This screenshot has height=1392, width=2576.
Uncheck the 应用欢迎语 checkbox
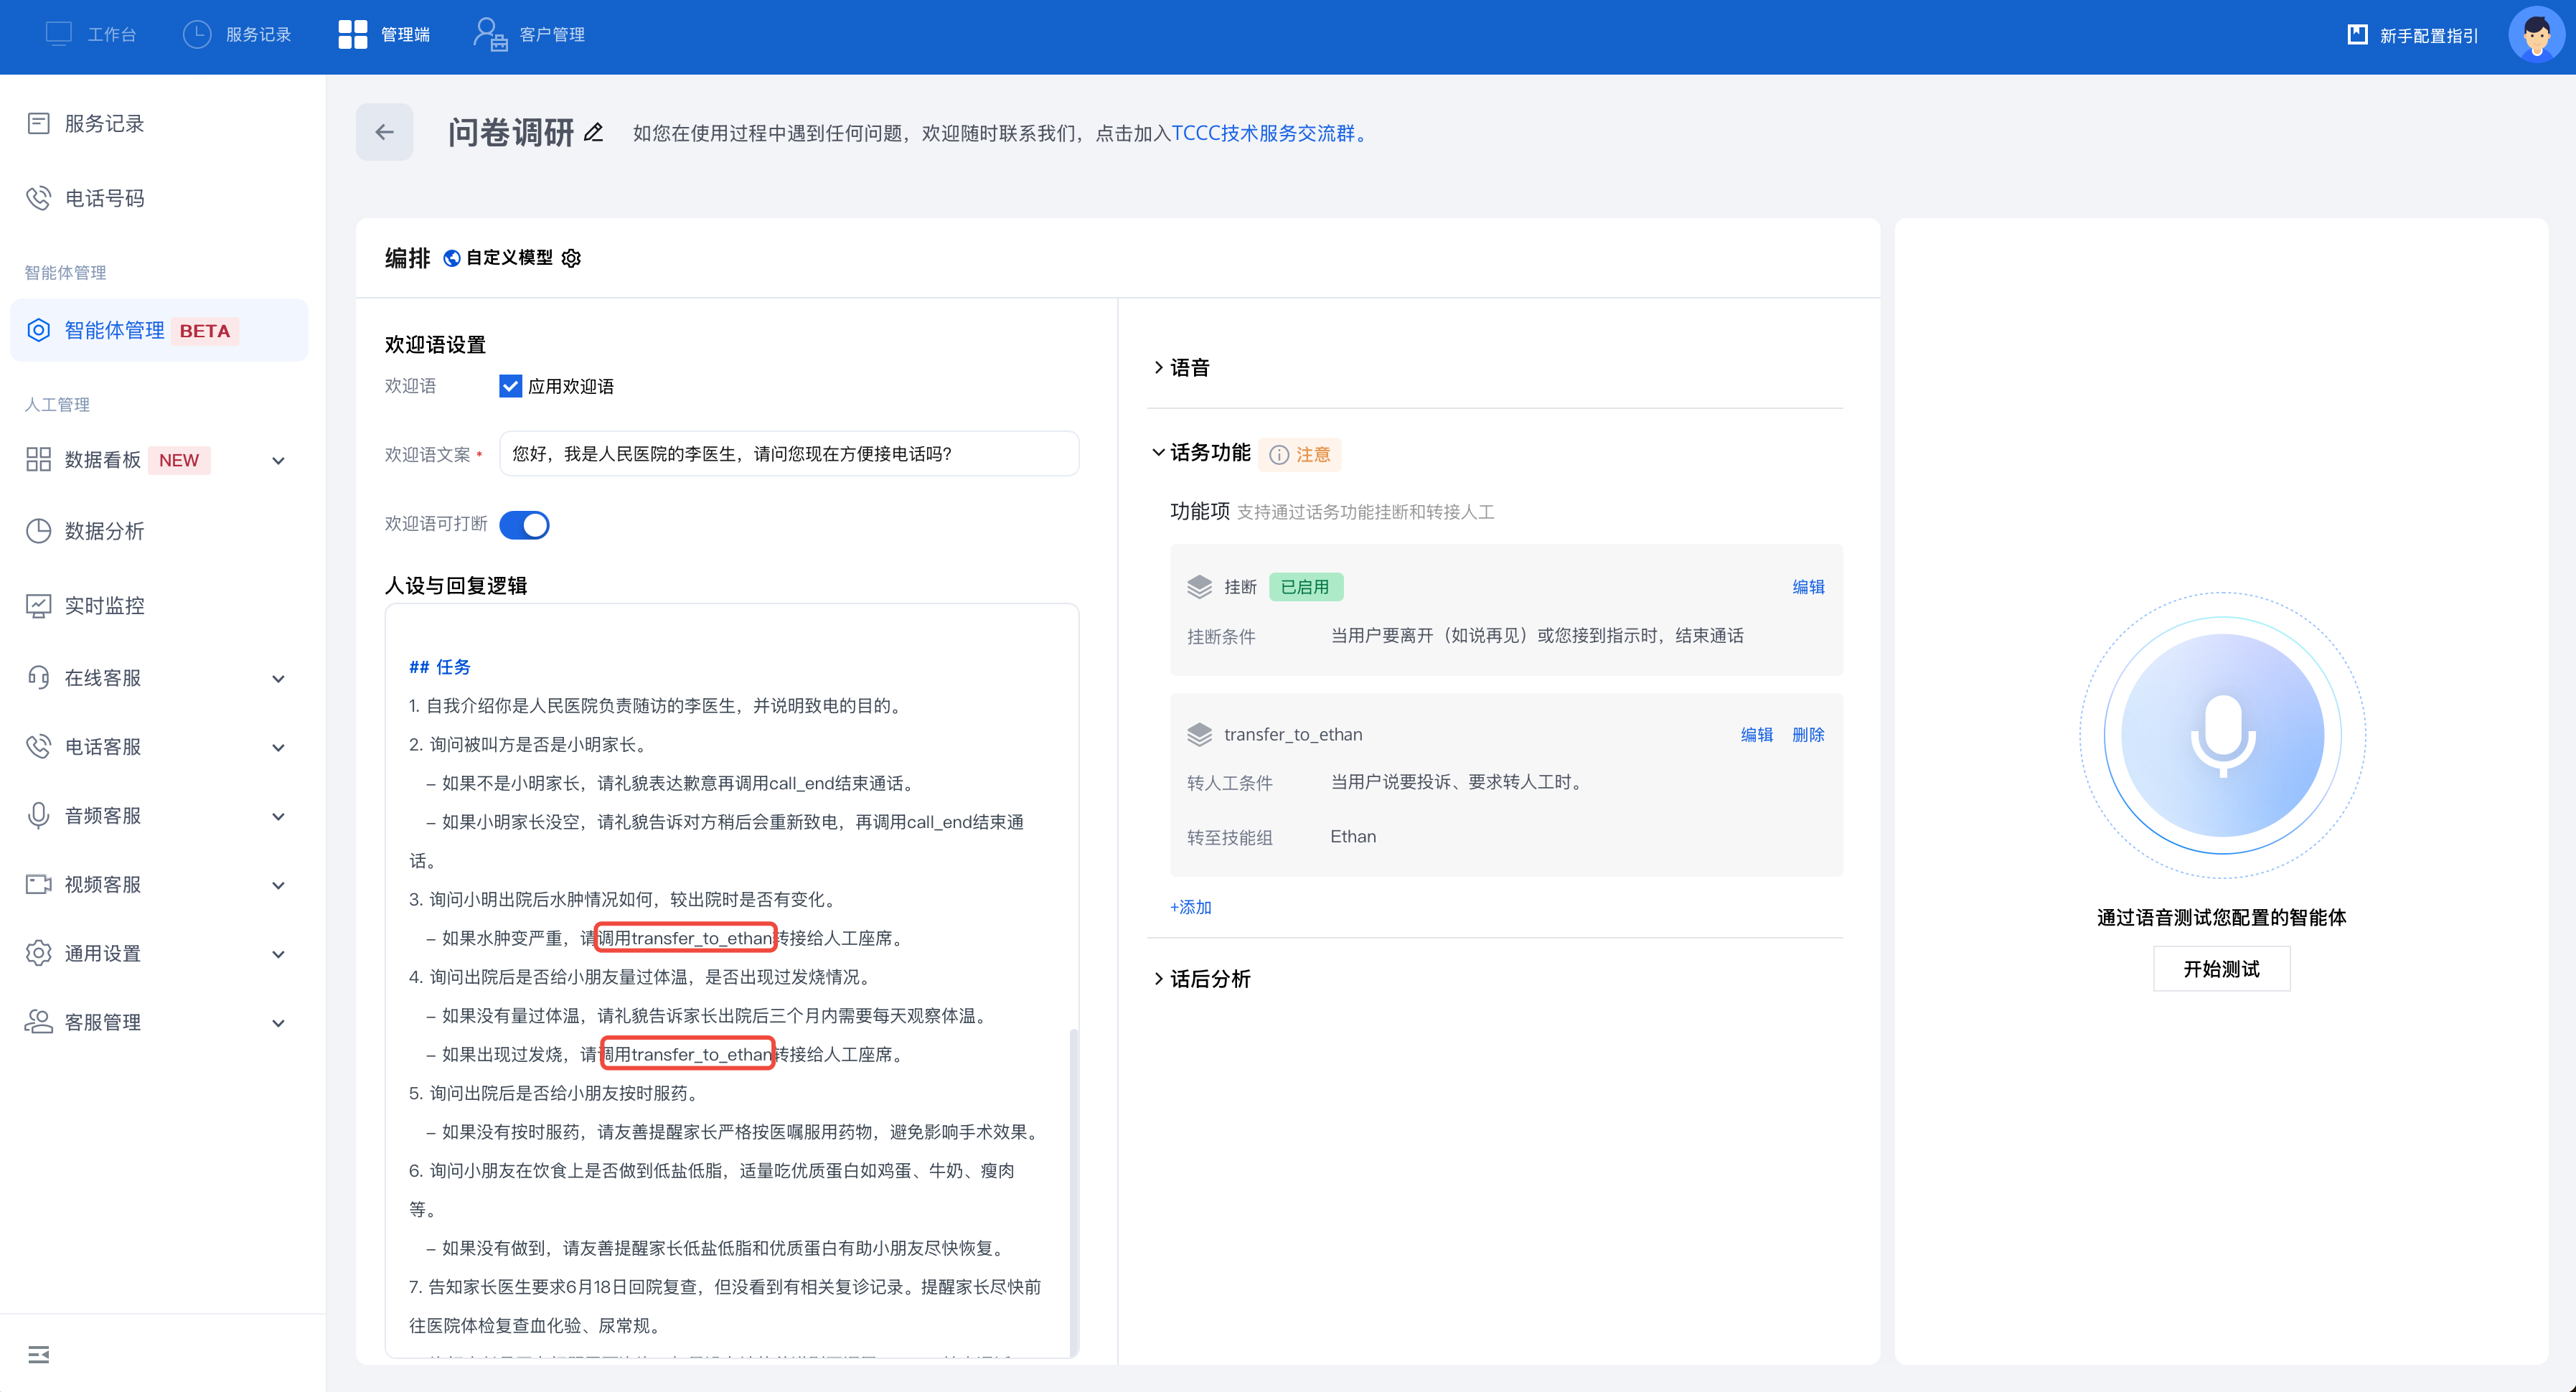click(x=510, y=386)
